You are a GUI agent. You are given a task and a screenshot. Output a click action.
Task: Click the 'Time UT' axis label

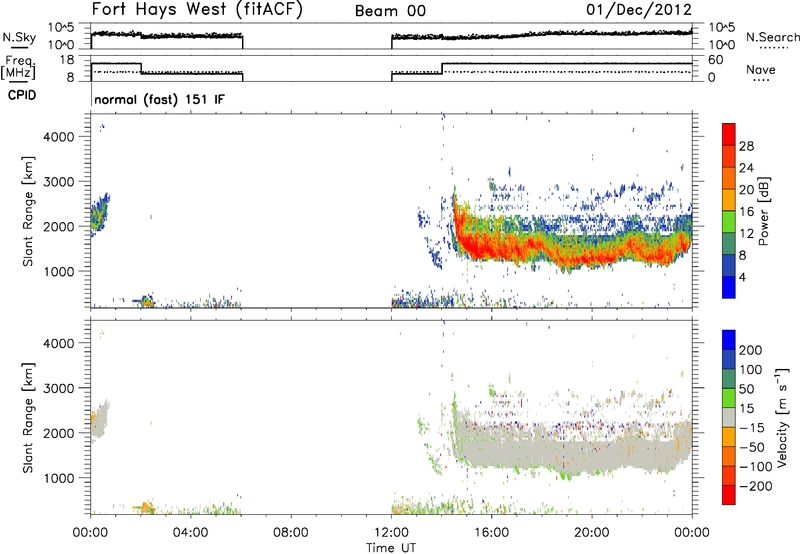[391, 548]
